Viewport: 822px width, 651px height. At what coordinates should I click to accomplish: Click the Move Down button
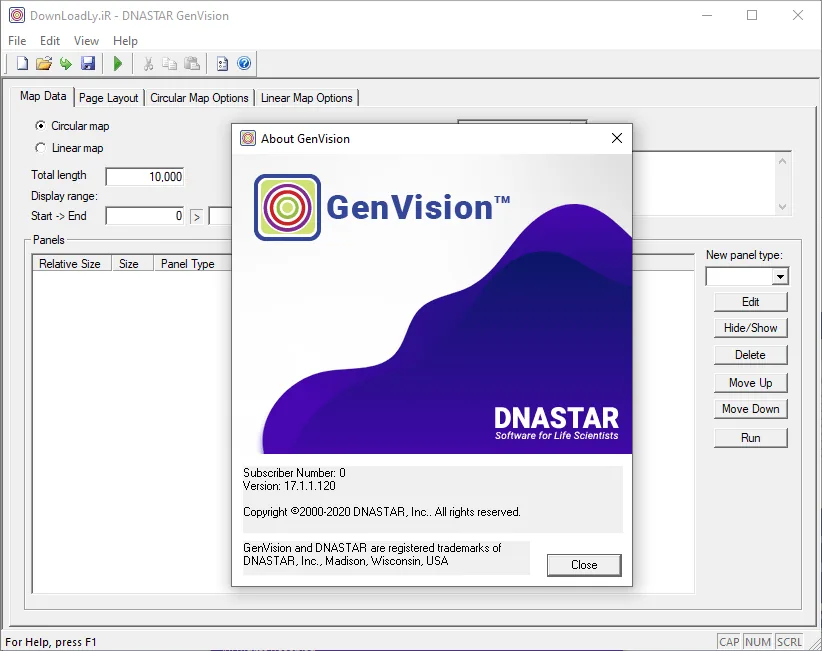point(751,409)
